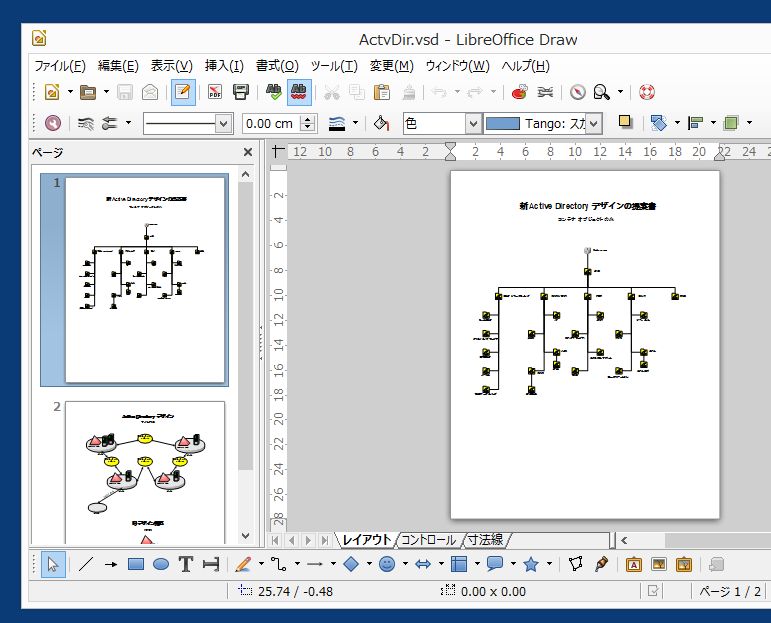Open the Navigator compass icon
The image size is (771, 623).
(578, 92)
